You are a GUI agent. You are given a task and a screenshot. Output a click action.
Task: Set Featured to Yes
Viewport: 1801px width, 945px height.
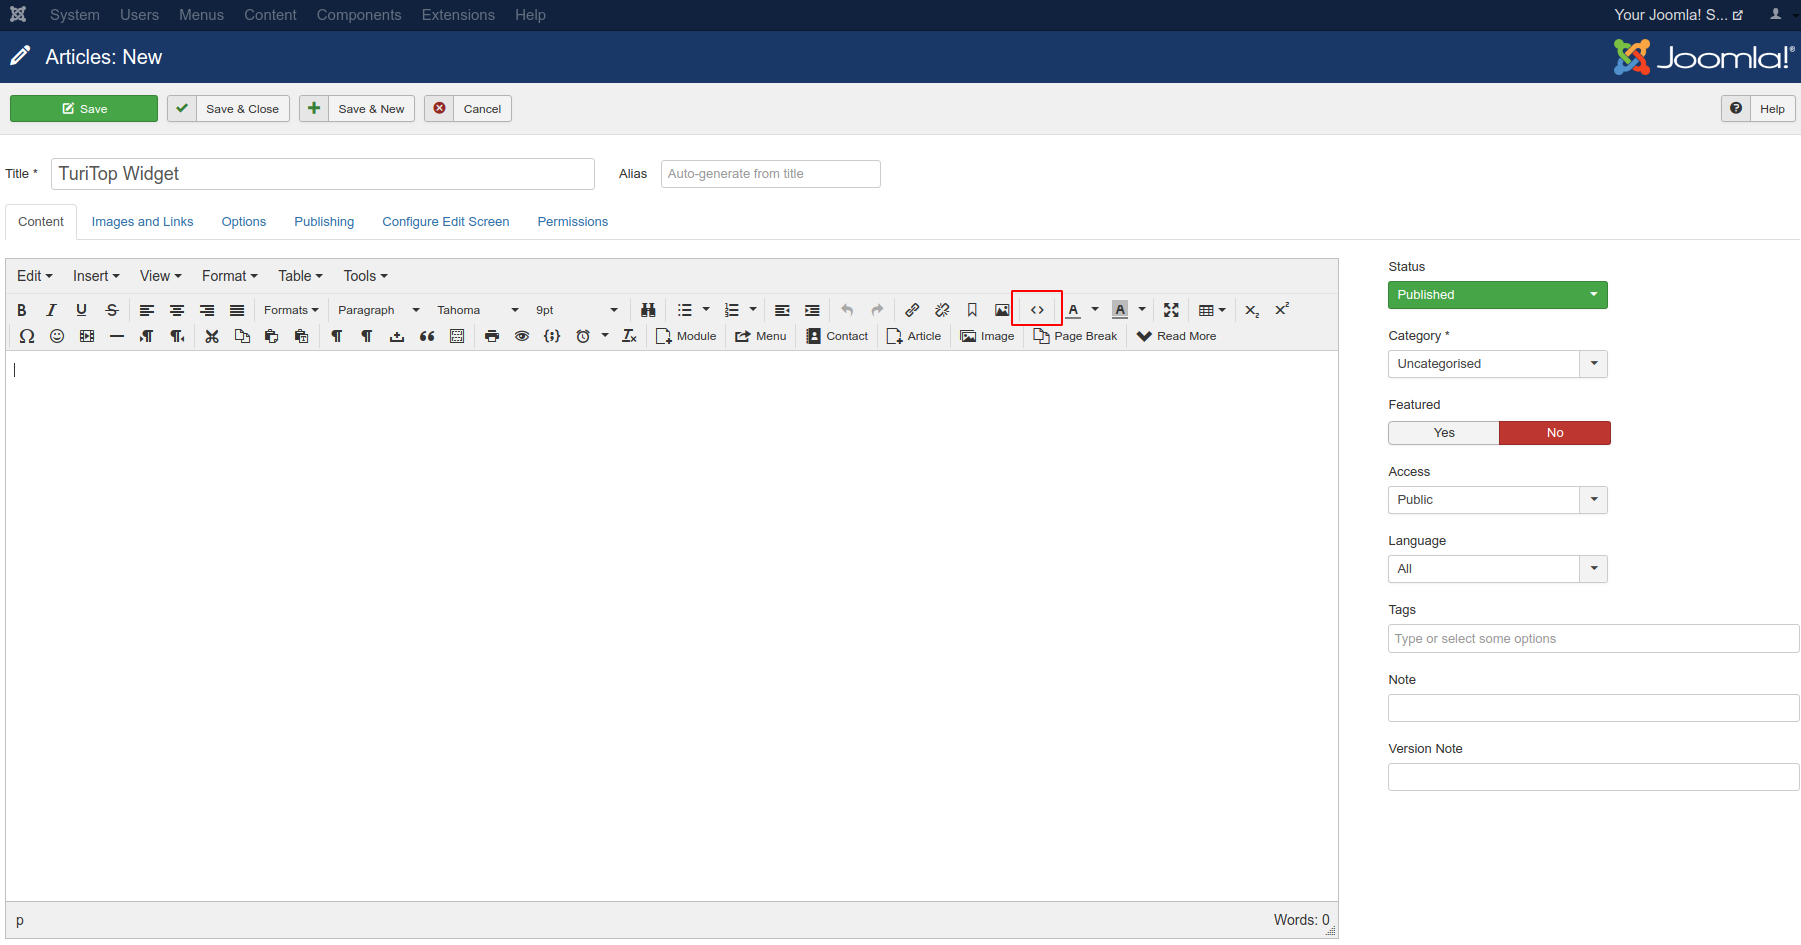tap(1443, 432)
